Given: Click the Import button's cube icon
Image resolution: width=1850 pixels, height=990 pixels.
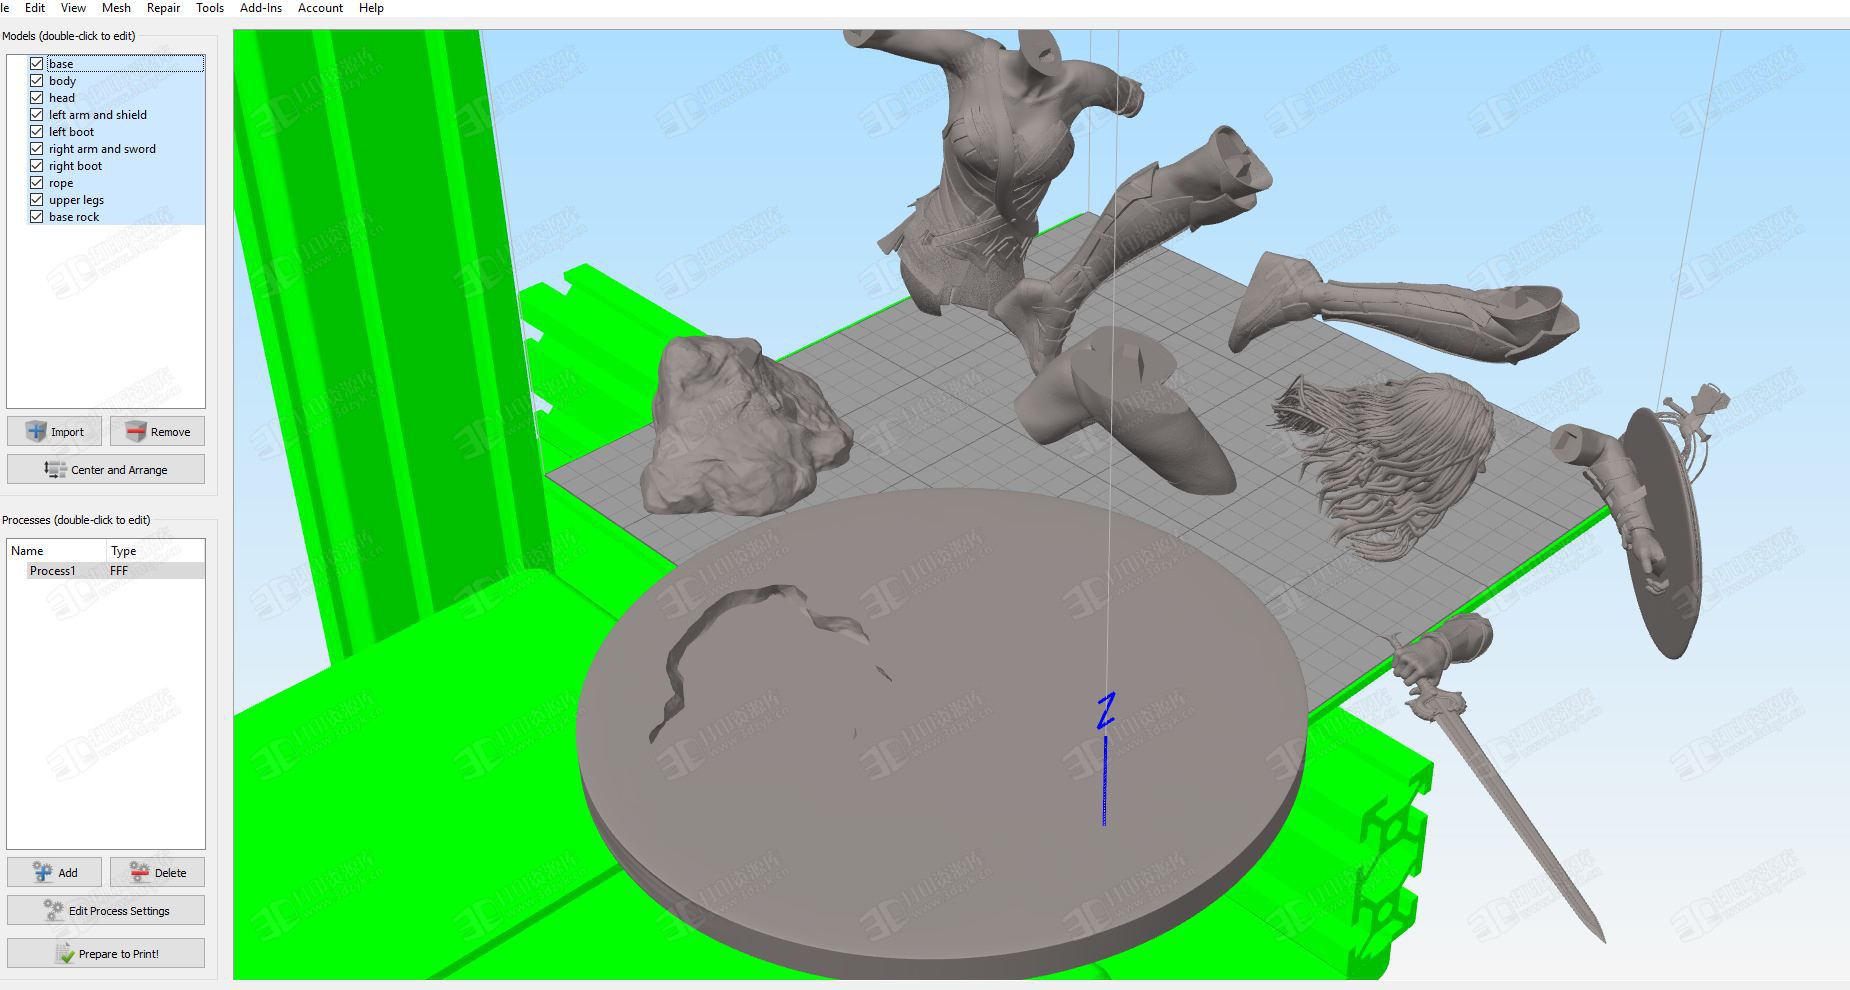Looking at the screenshot, I should (37, 431).
